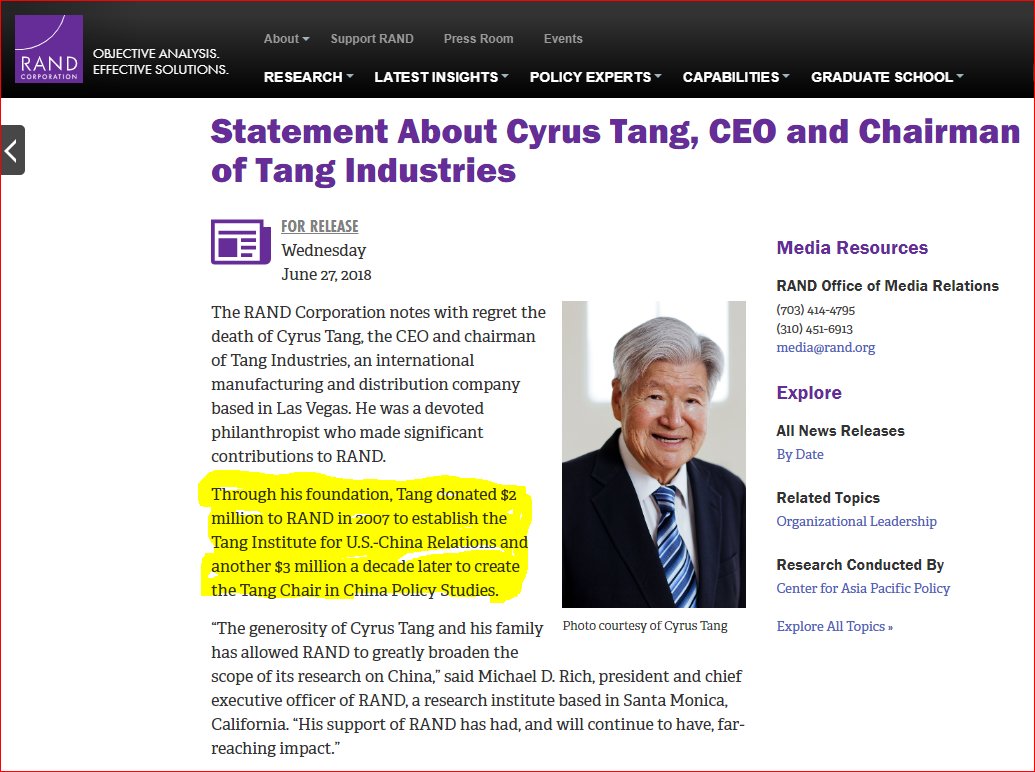Click the FOR RELEASE link
1035x772 pixels.
(x=319, y=226)
